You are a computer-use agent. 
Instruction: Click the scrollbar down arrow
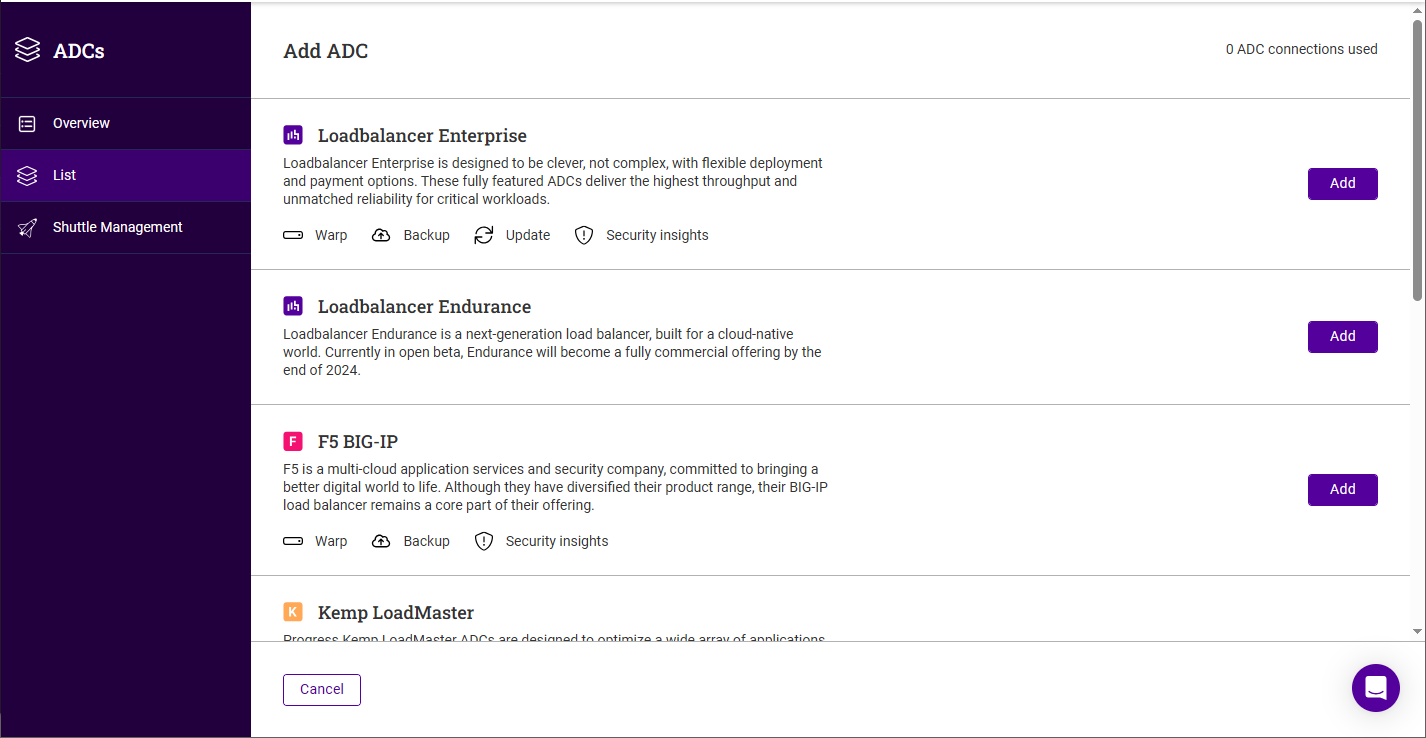coord(1417,631)
